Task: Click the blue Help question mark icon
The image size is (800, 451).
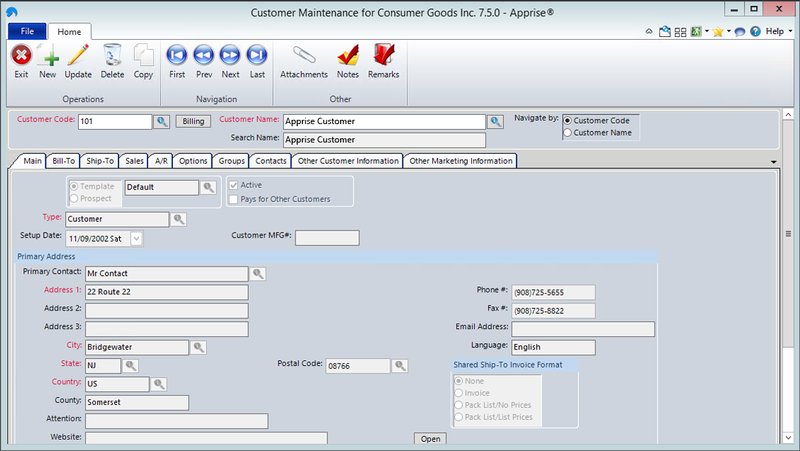Action: [756, 32]
